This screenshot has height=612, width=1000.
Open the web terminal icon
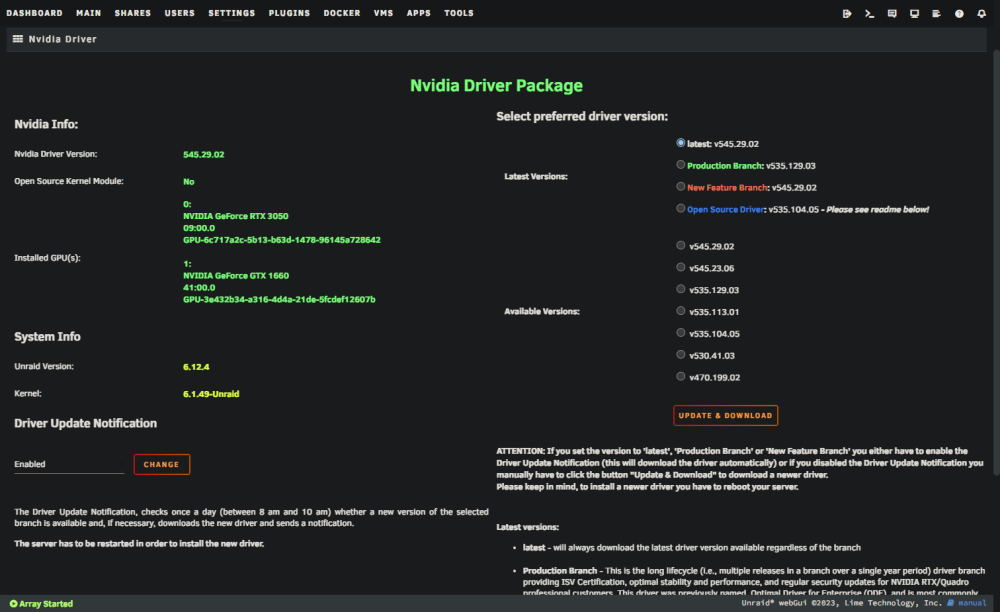(869, 13)
